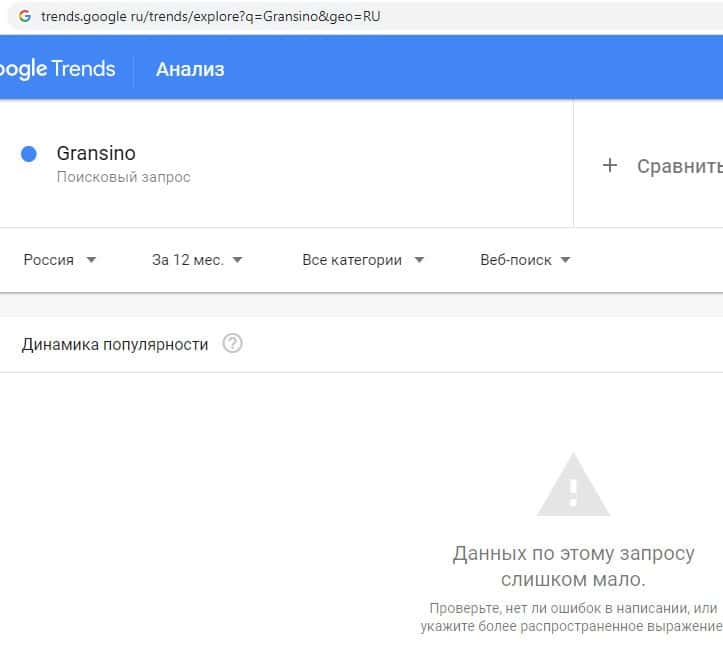Edit the Gransino search term

point(96,153)
